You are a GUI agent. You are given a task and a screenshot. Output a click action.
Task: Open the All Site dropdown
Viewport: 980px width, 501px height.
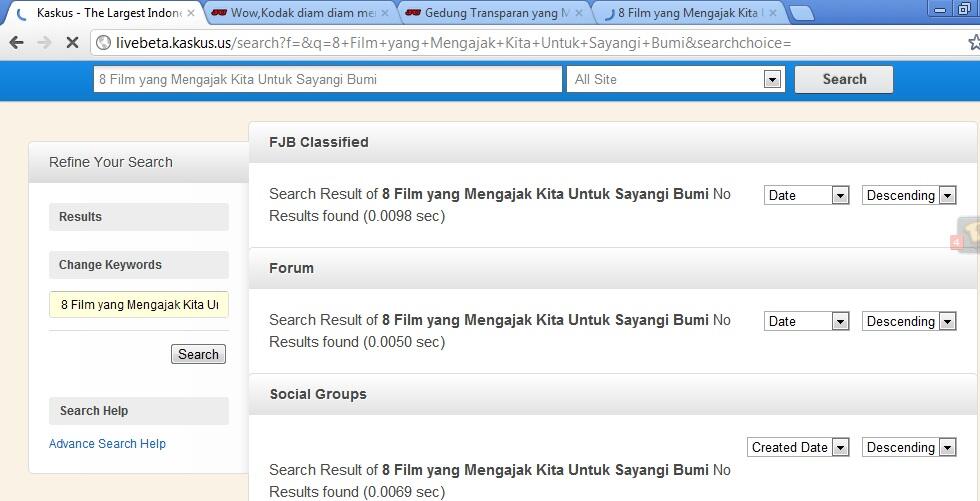[x=676, y=79]
